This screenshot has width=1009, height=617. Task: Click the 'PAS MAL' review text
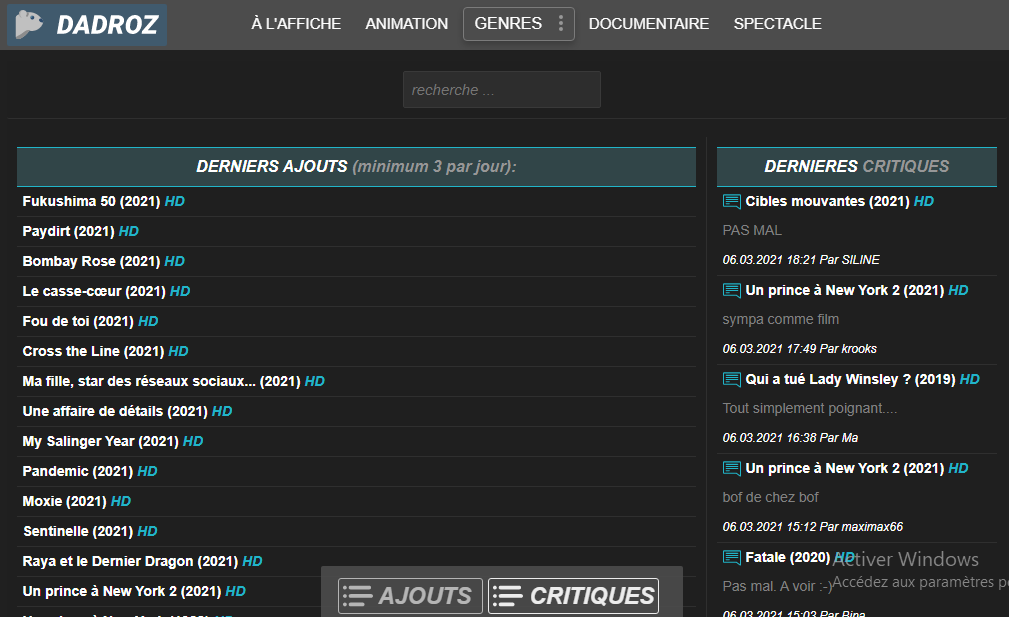click(x=752, y=230)
